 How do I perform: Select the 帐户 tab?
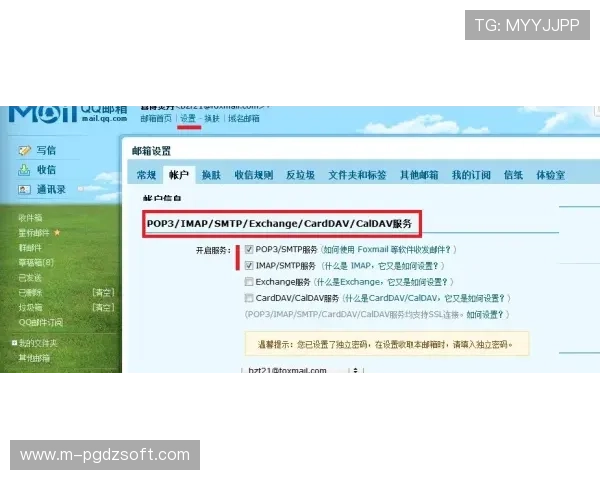(179, 175)
